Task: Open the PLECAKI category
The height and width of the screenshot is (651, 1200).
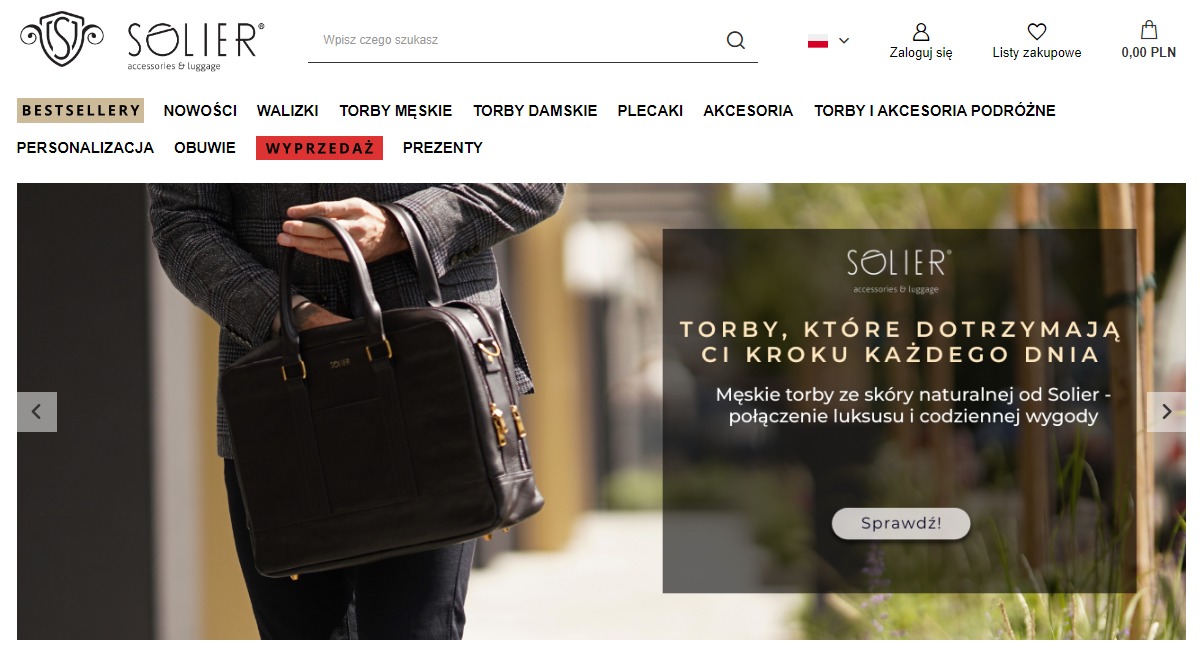Action: 650,111
